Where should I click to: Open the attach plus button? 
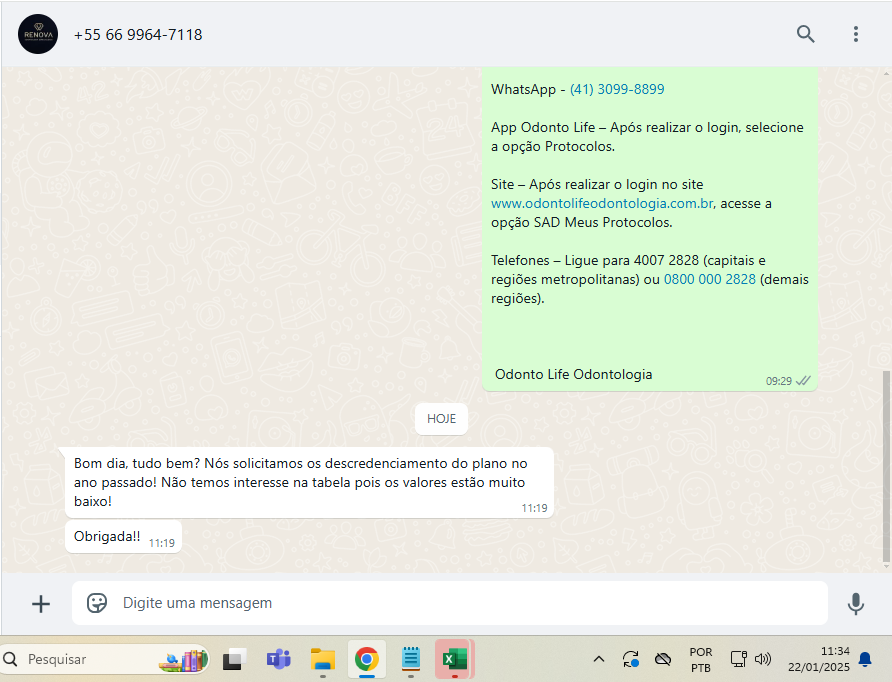pos(40,604)
